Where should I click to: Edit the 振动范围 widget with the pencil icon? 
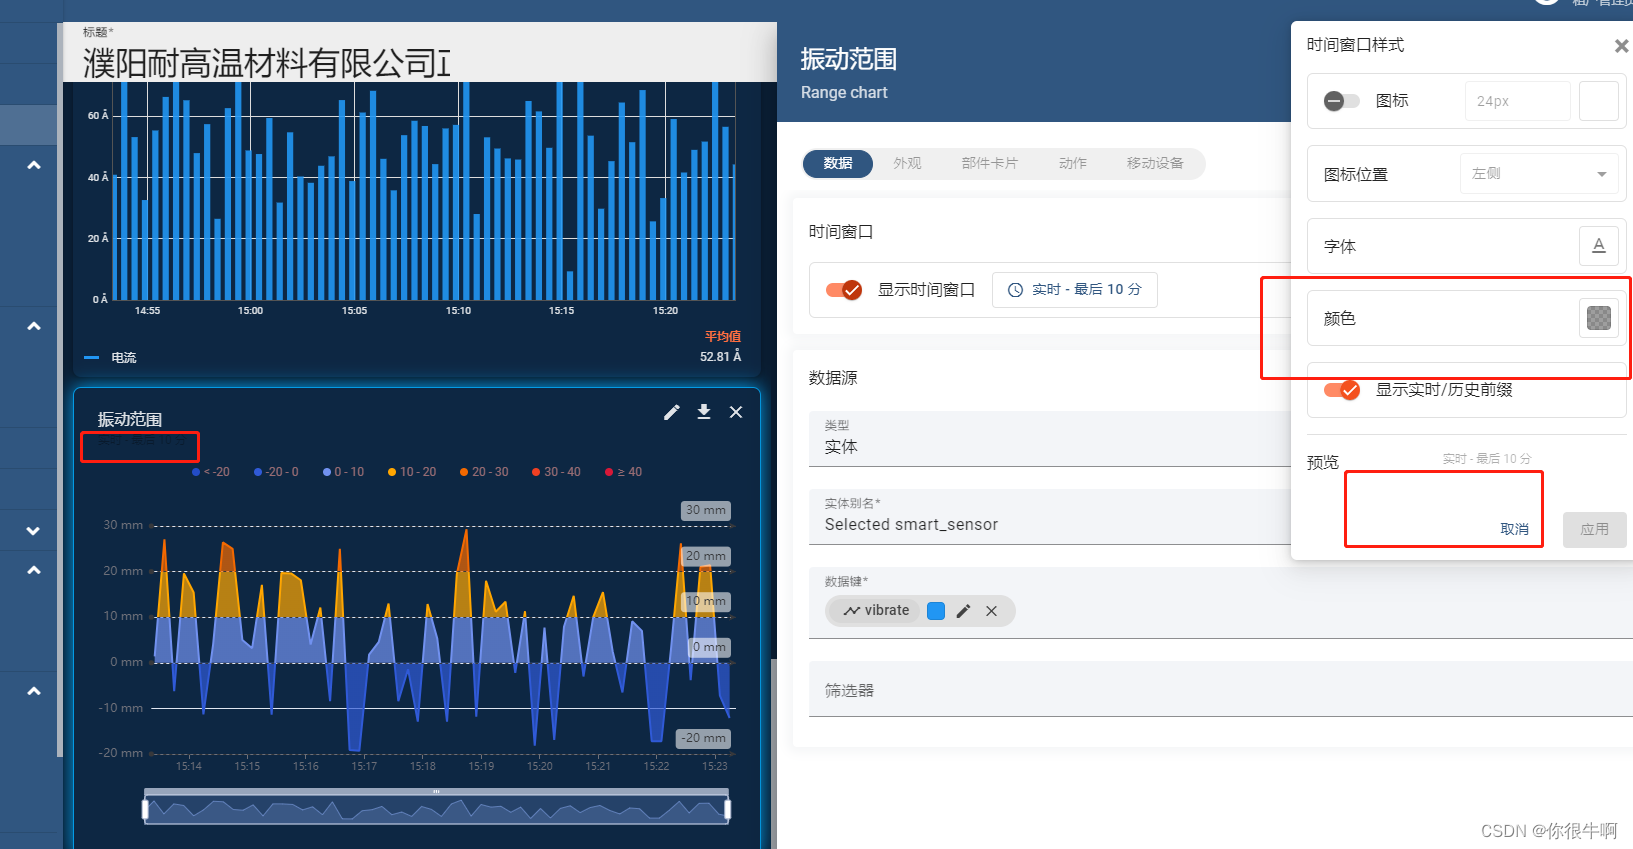pyautogui.click(x=672, y=412)
